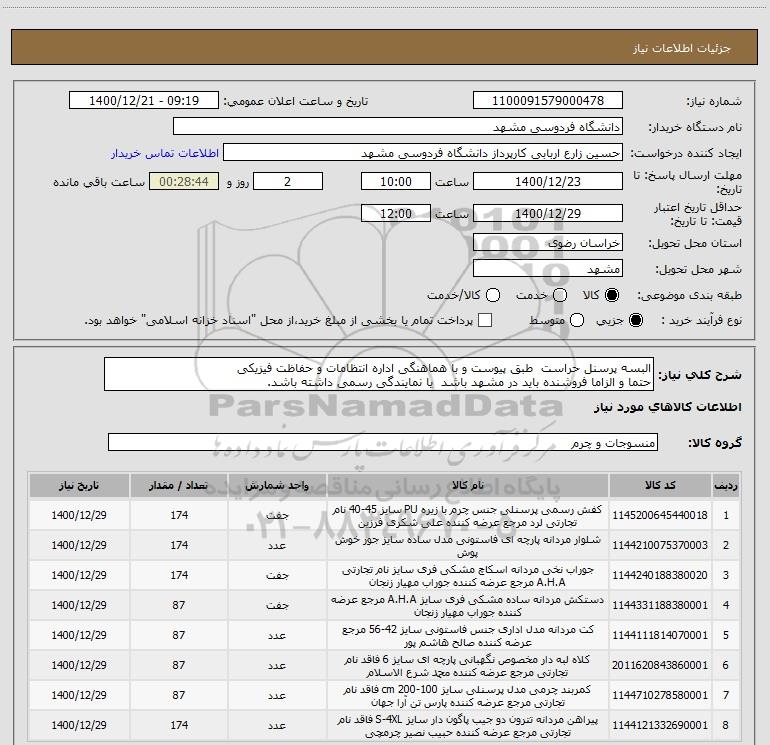Click the goods group field منسوجات و چرم
770x745 pixels.
(383, 442)
